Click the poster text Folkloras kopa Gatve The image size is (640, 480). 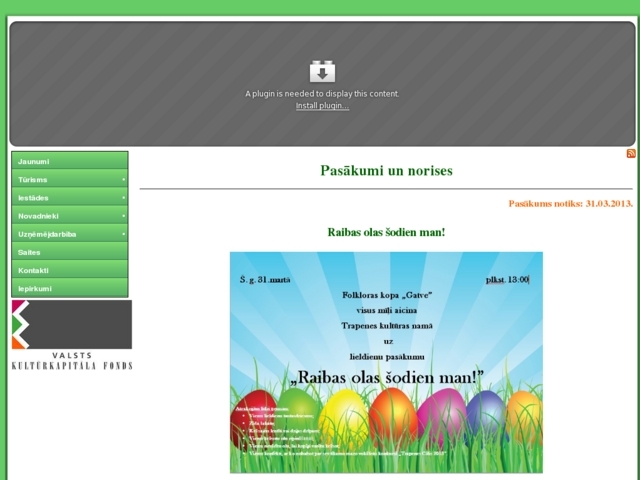click(x=387, y=295)
